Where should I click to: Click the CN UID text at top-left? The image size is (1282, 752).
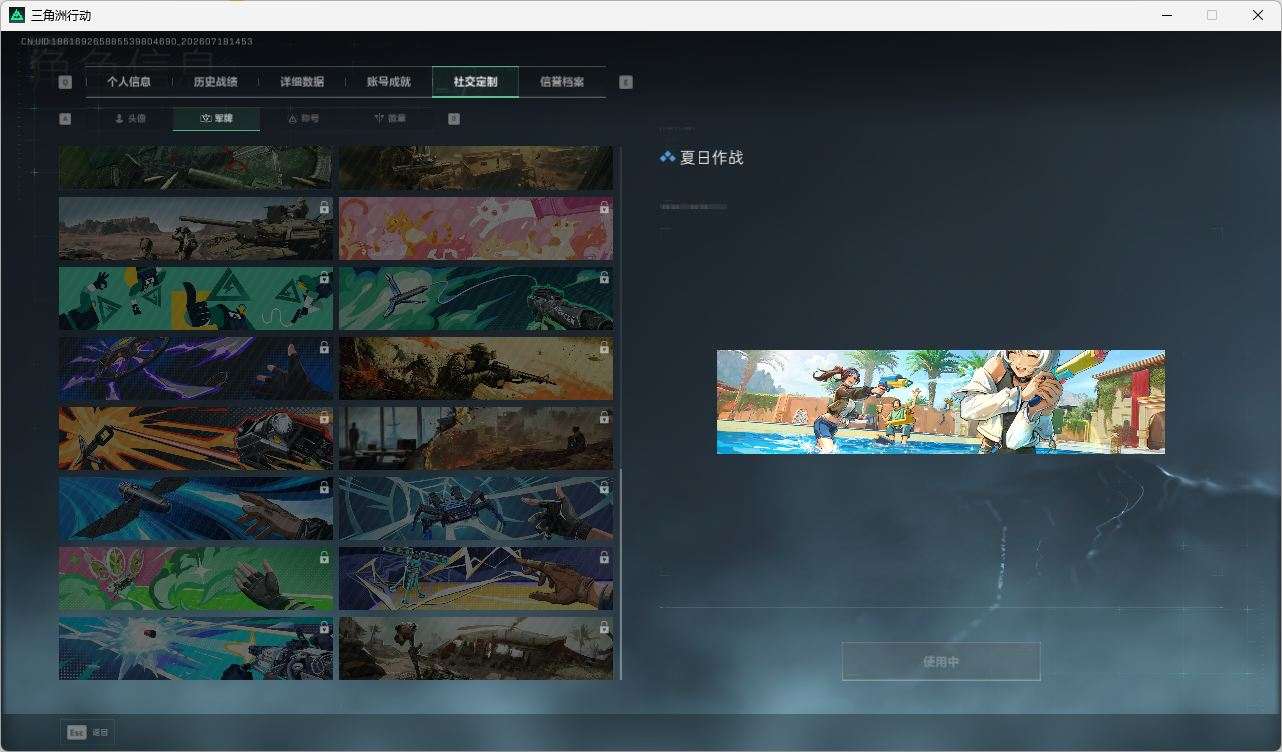point(136,42)
